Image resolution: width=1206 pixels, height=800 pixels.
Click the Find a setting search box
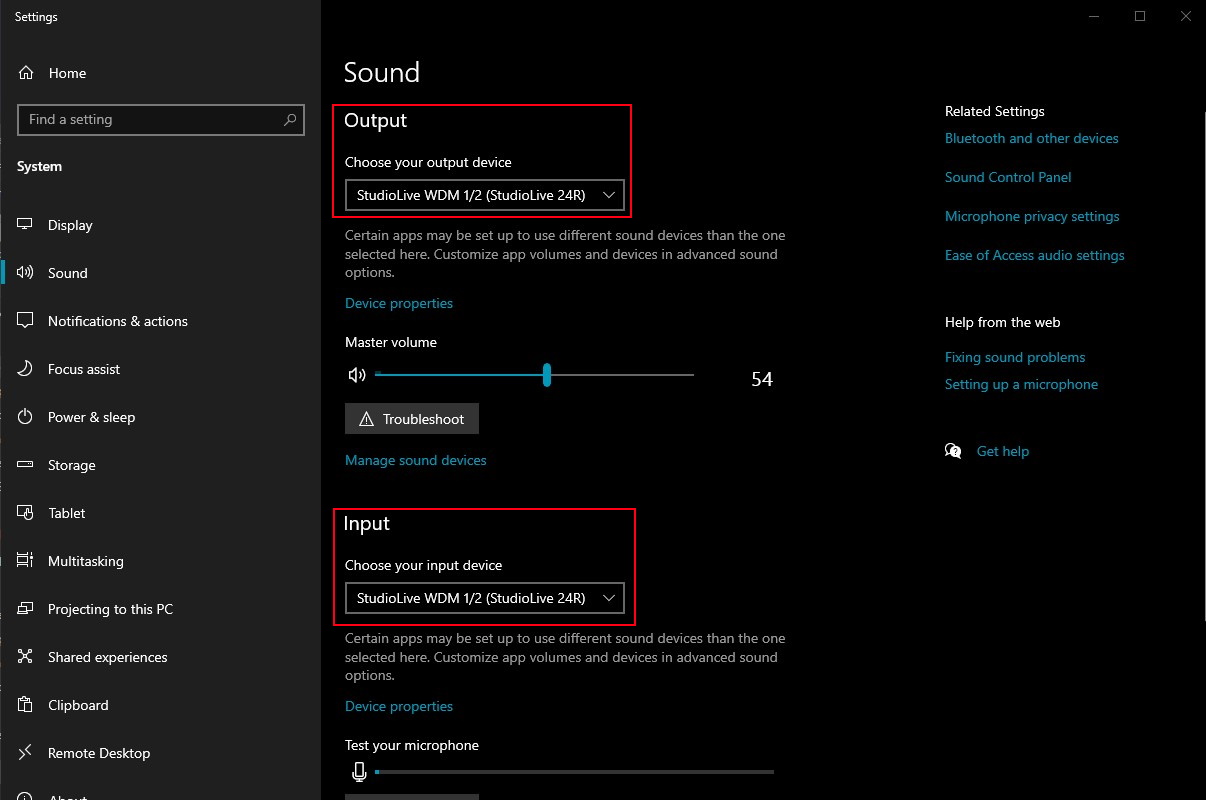[x=161, y=119]
